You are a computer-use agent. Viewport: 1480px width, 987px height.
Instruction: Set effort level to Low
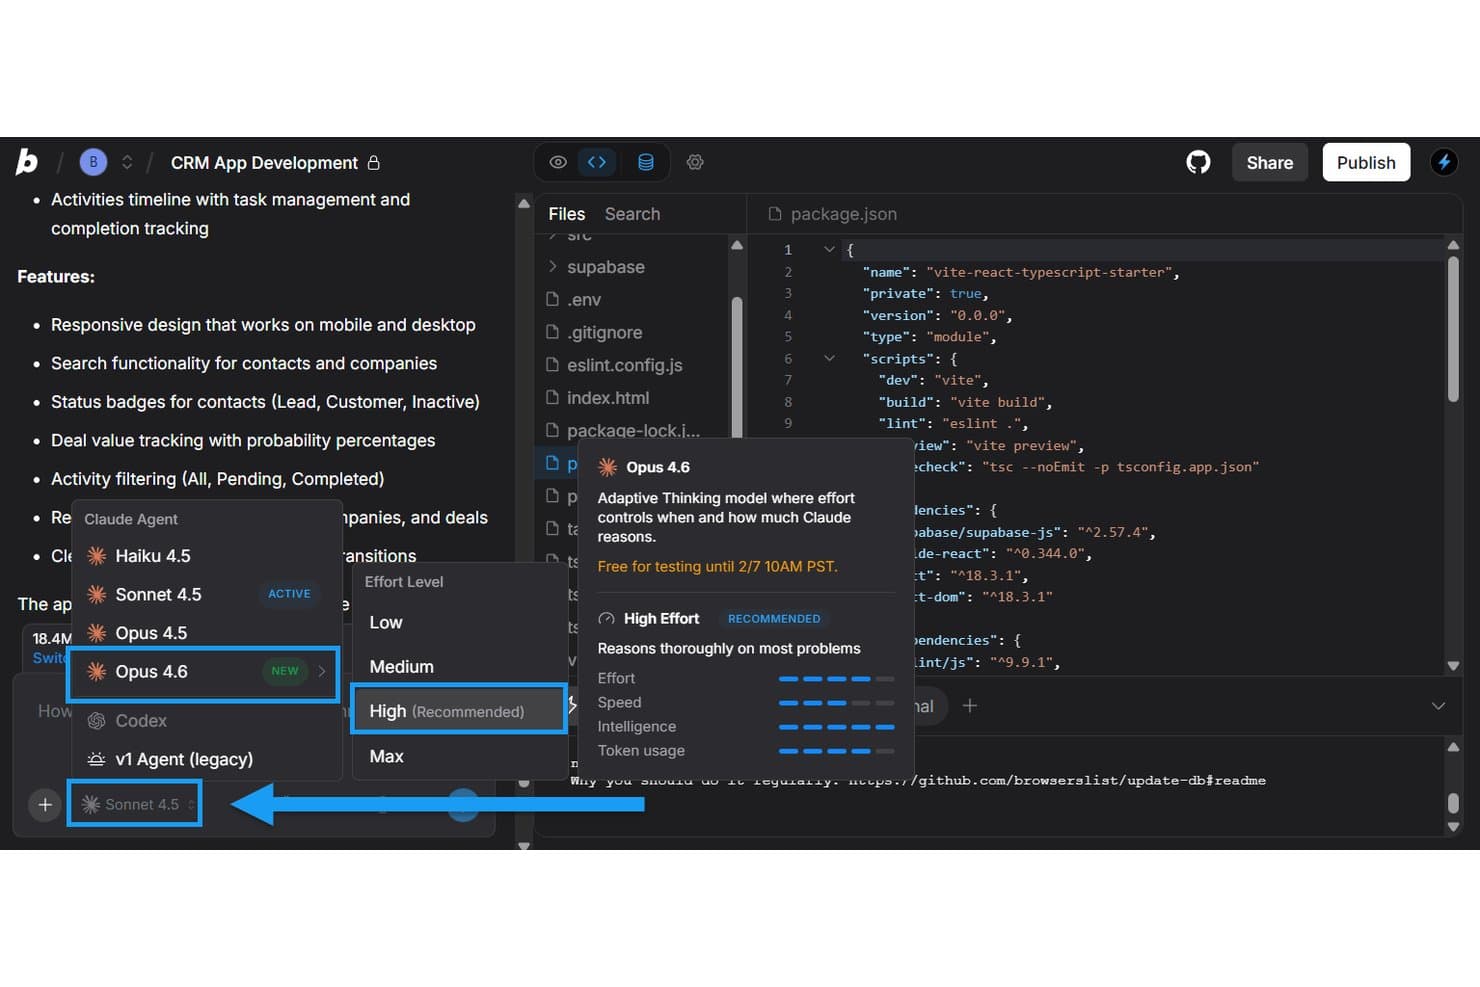(460, 622)
